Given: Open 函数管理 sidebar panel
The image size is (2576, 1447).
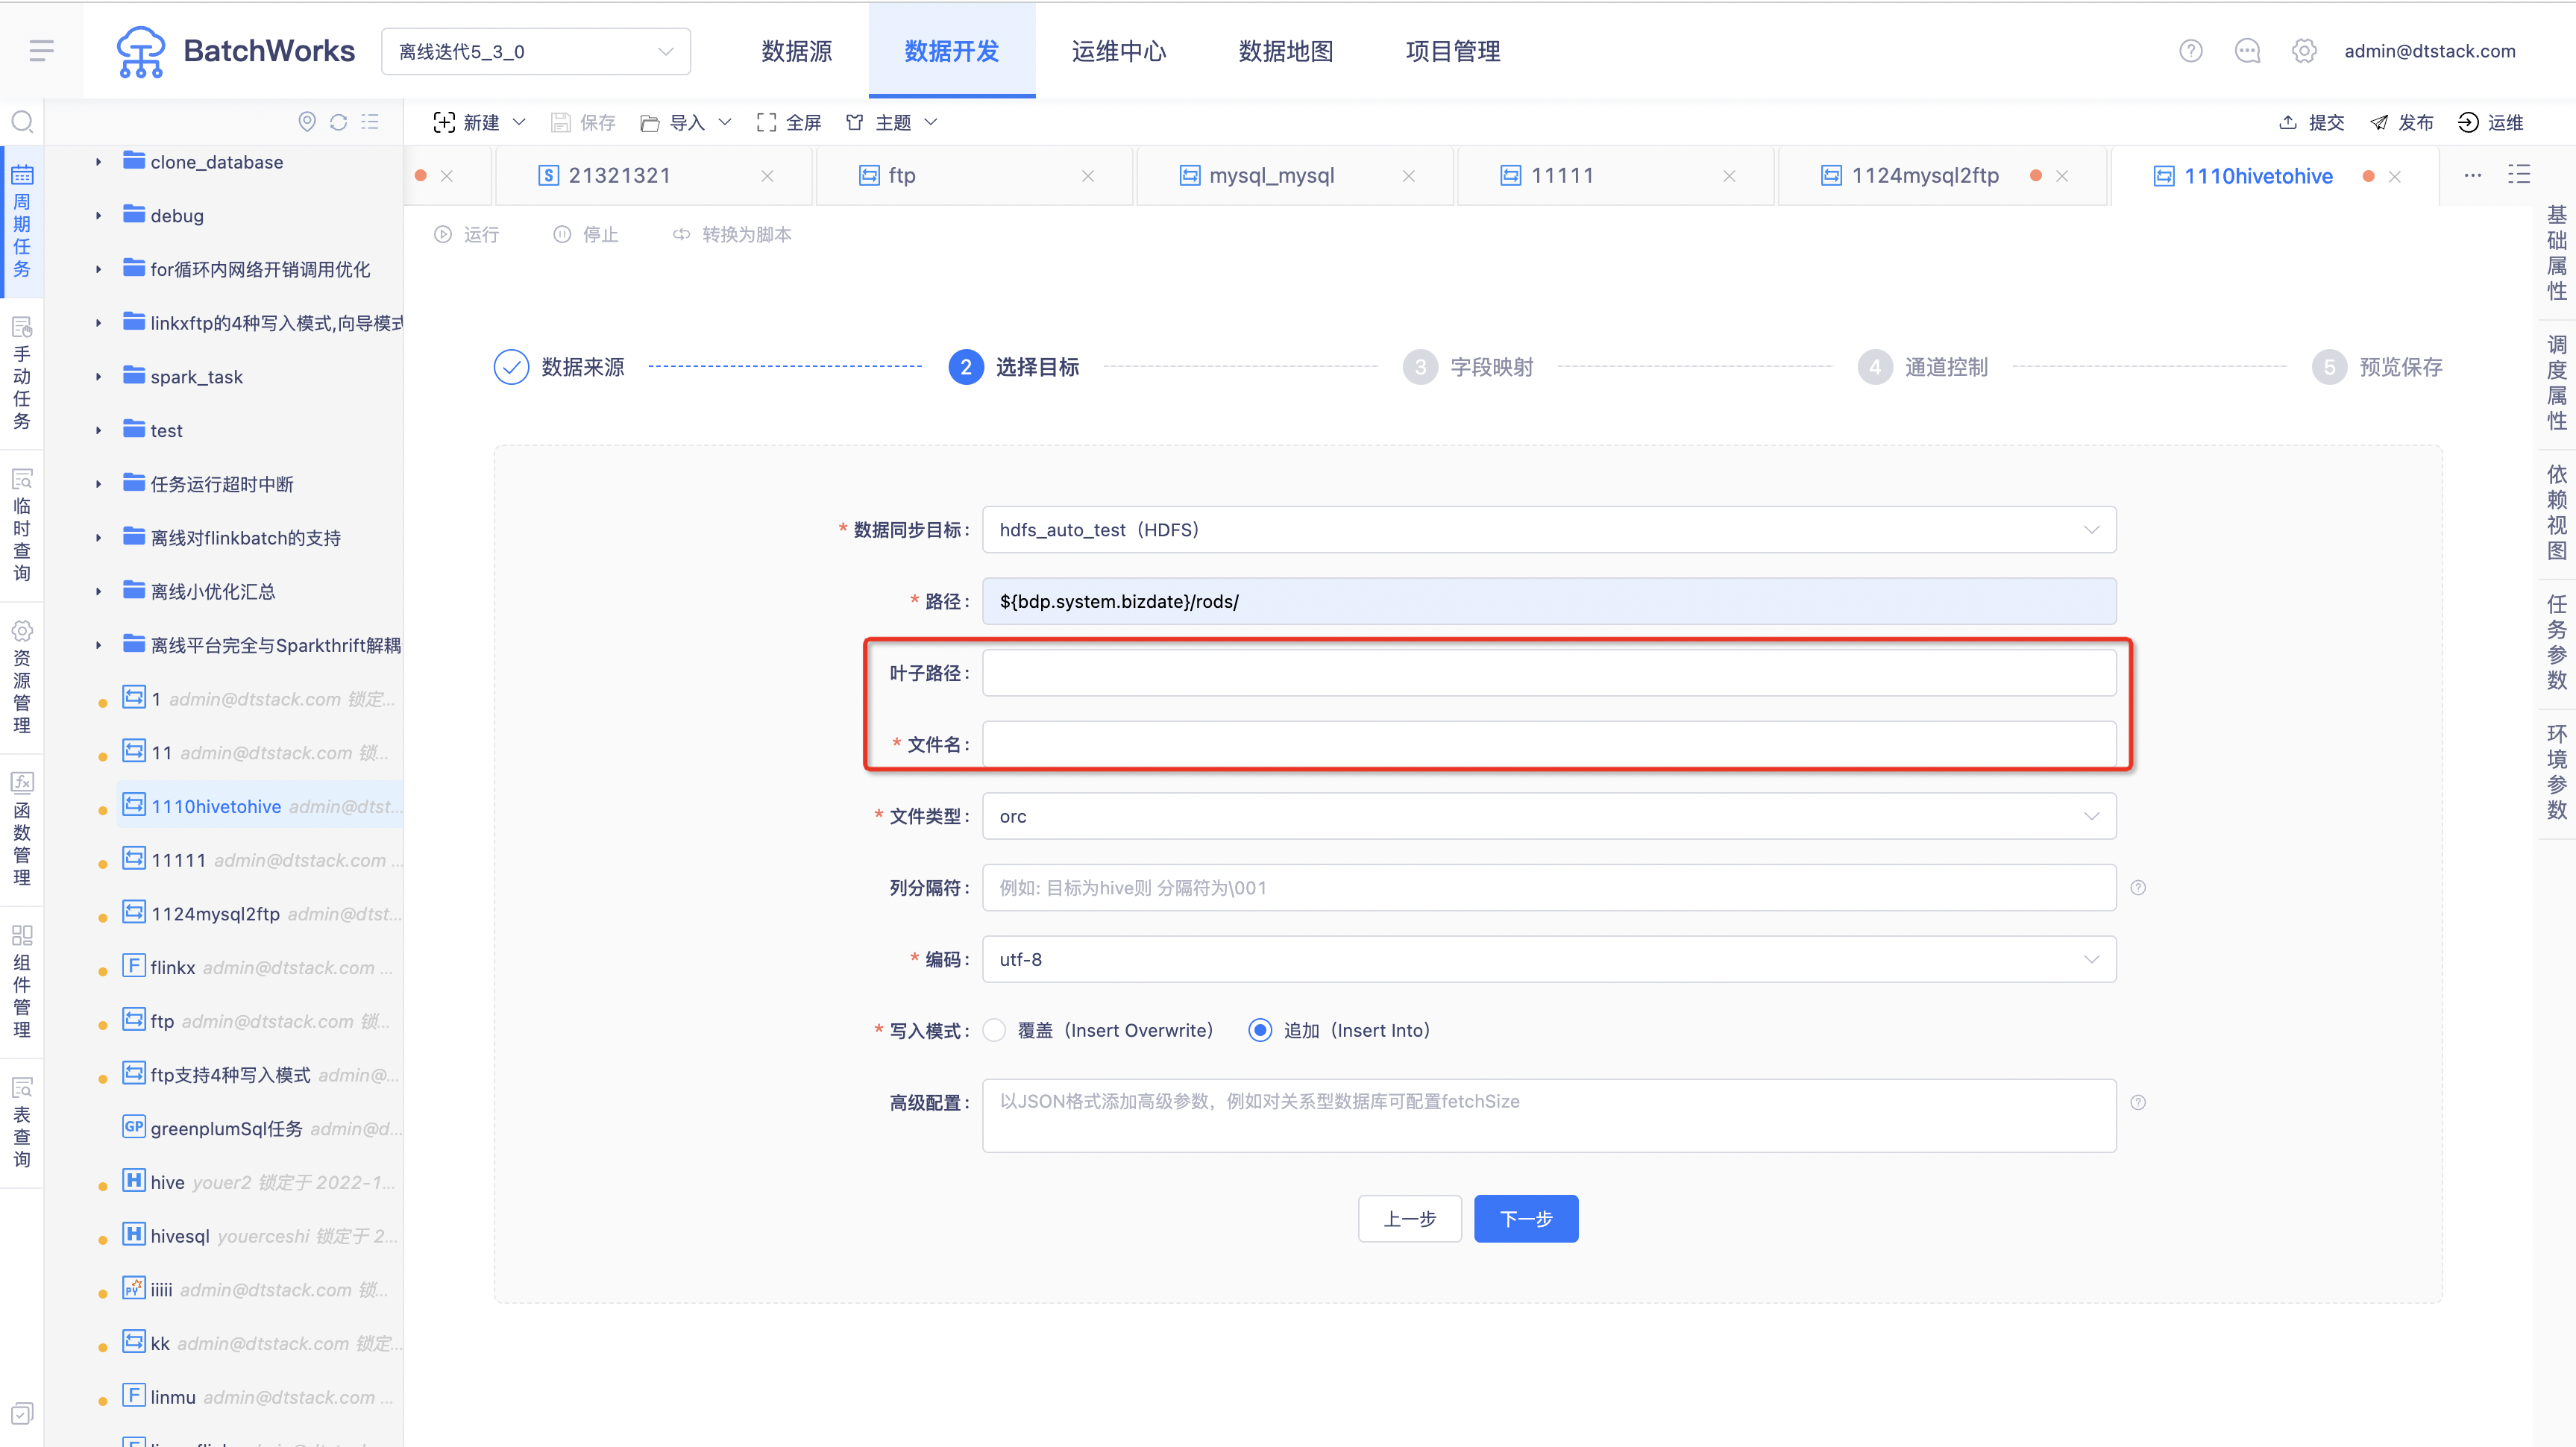Looking at the screenshot, I should pos(22,830).
